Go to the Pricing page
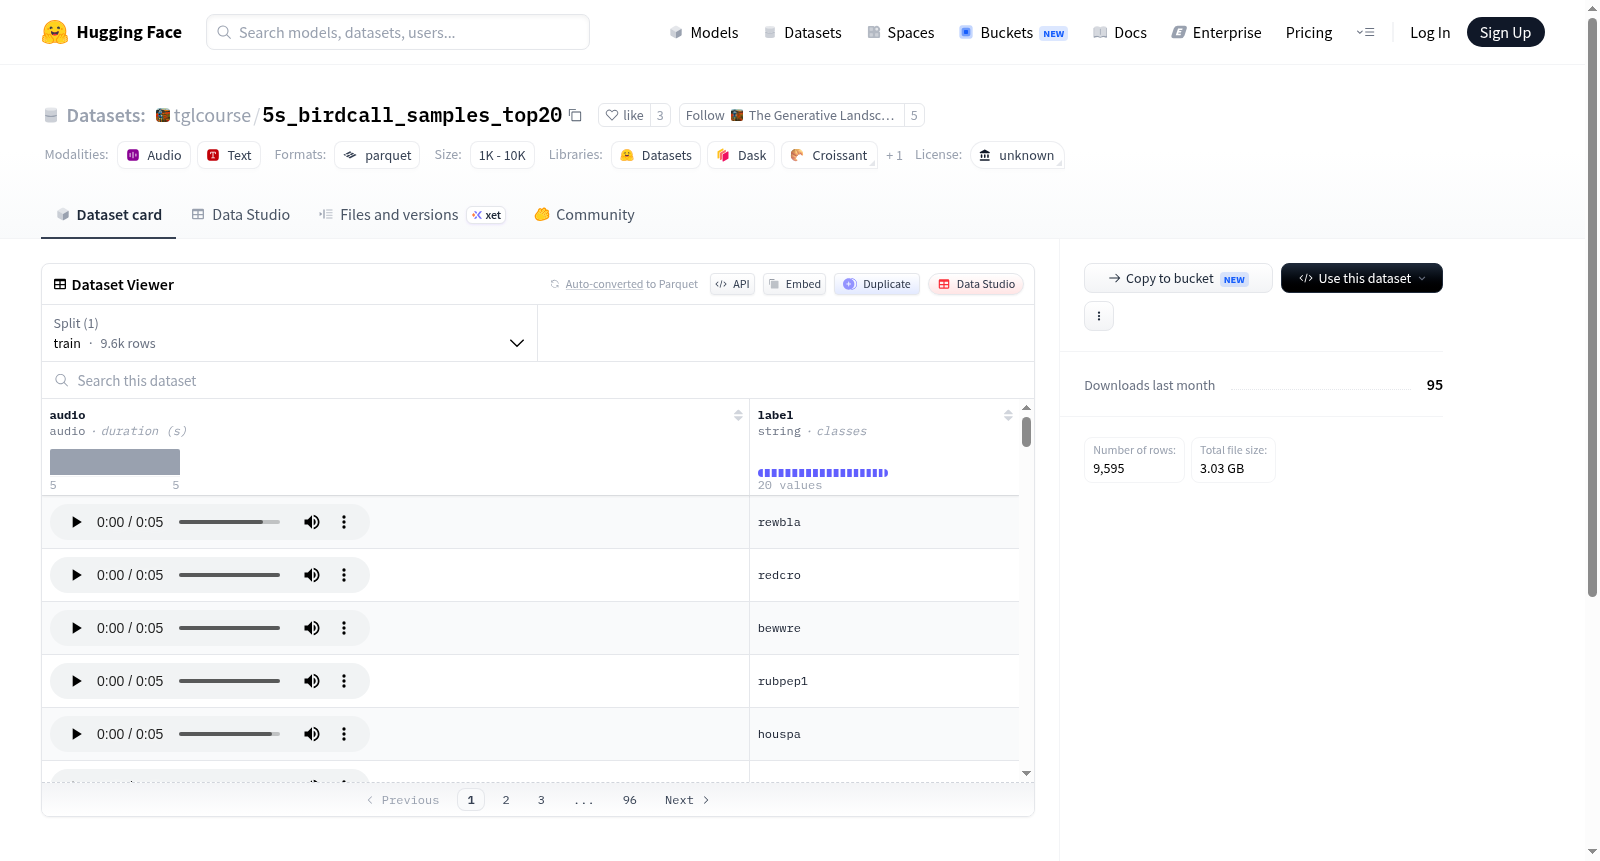1600x861 pixels. click(x=1309, y=33)
